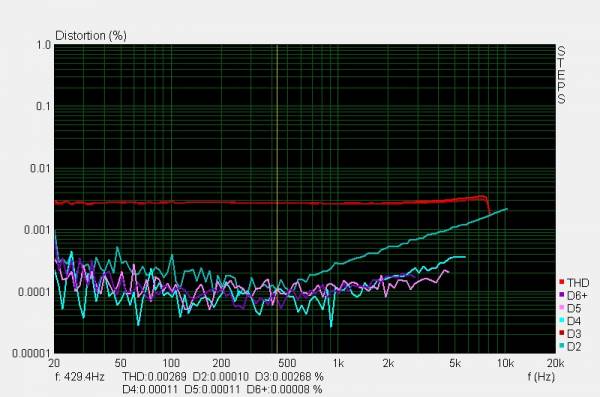Click the D3 dark red legend swatch
The width and height of the screenshot is (600, 397).
[x=562, y=333]
